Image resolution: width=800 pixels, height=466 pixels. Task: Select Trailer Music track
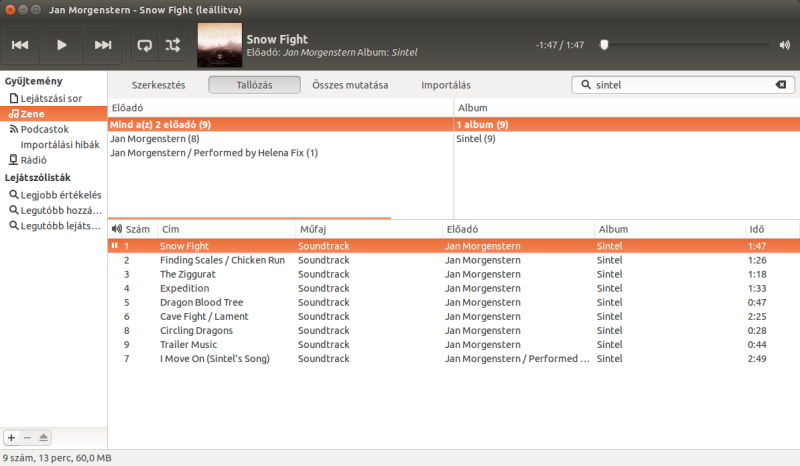point(454,345)
